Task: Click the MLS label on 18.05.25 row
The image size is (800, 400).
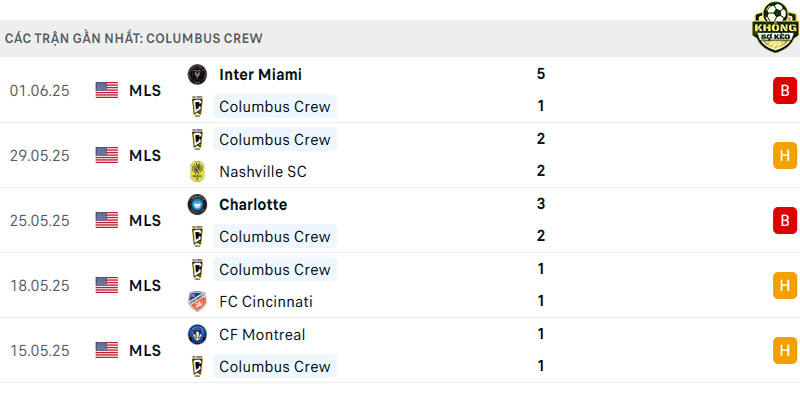Action: pyautogui.click(x=145, y=286)
